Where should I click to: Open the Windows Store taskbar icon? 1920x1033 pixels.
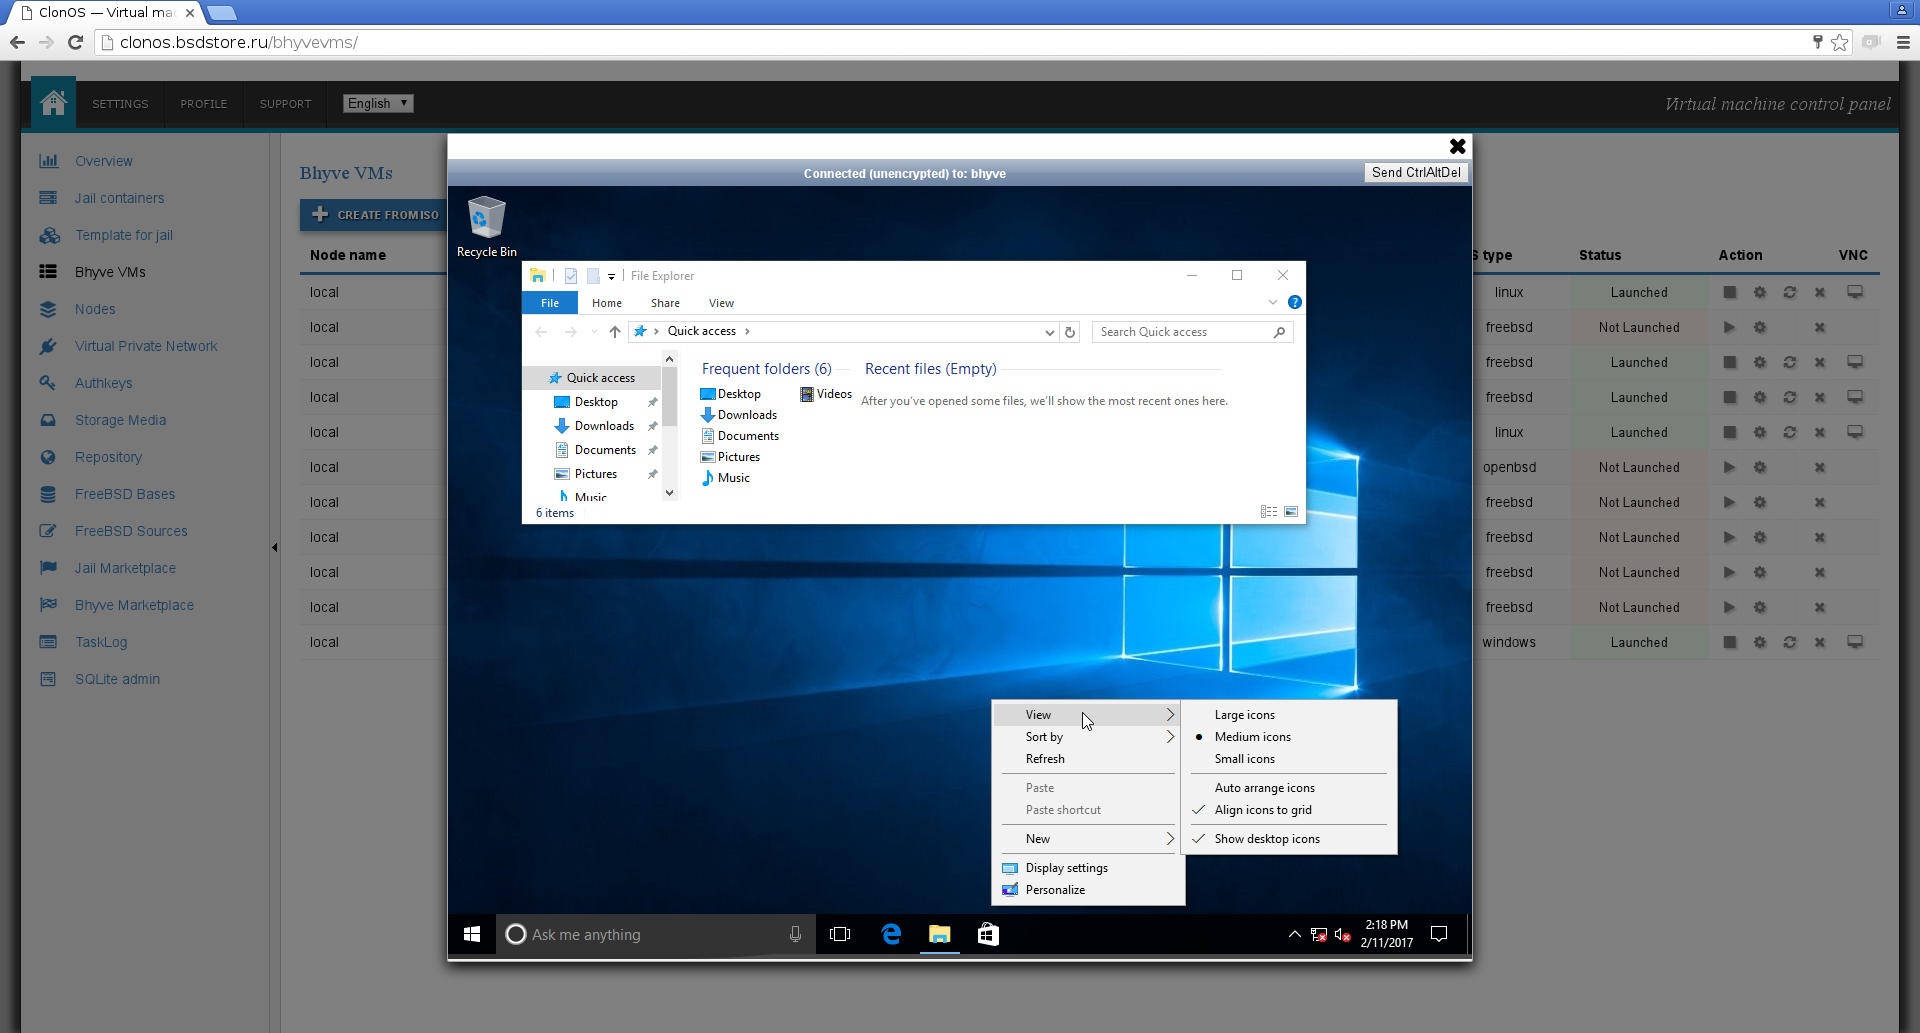pyautogui.click(x=988, y=934)
